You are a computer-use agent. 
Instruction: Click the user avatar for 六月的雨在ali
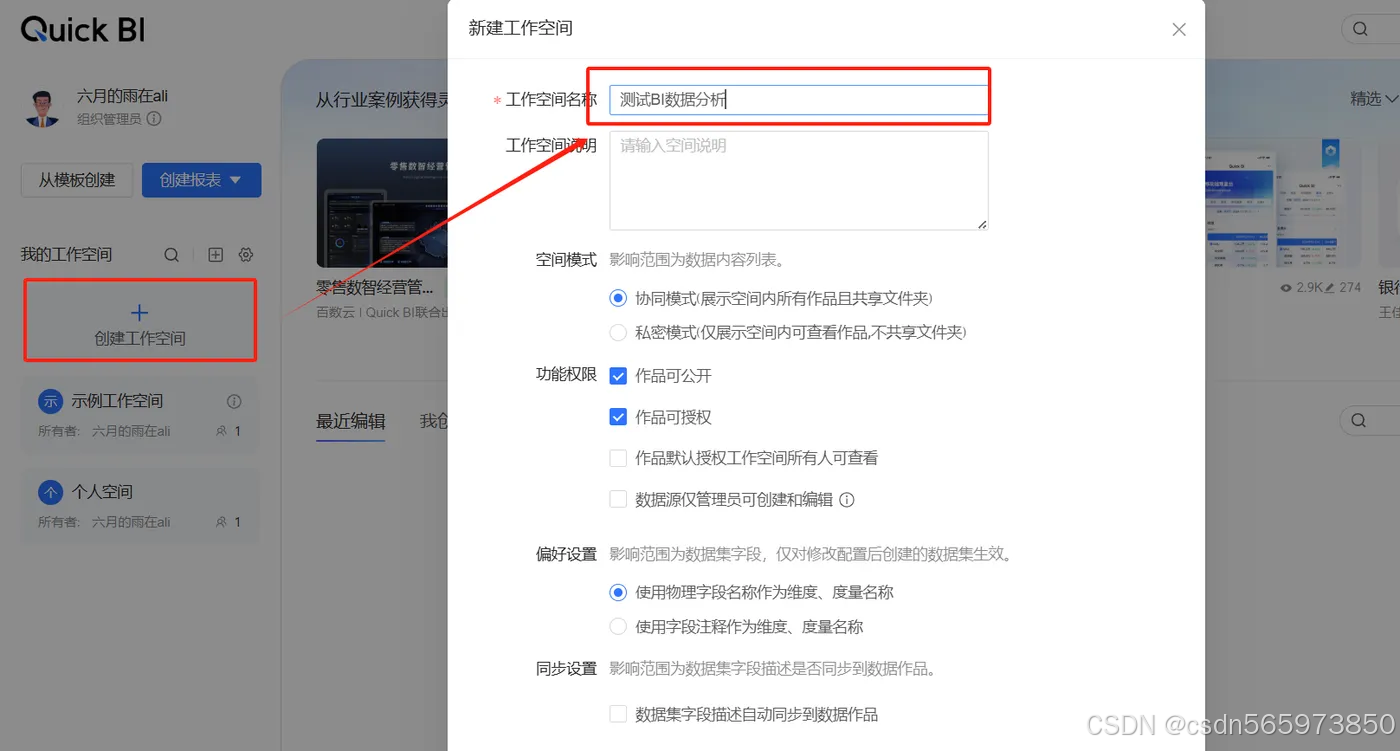(x=42, y=107)
